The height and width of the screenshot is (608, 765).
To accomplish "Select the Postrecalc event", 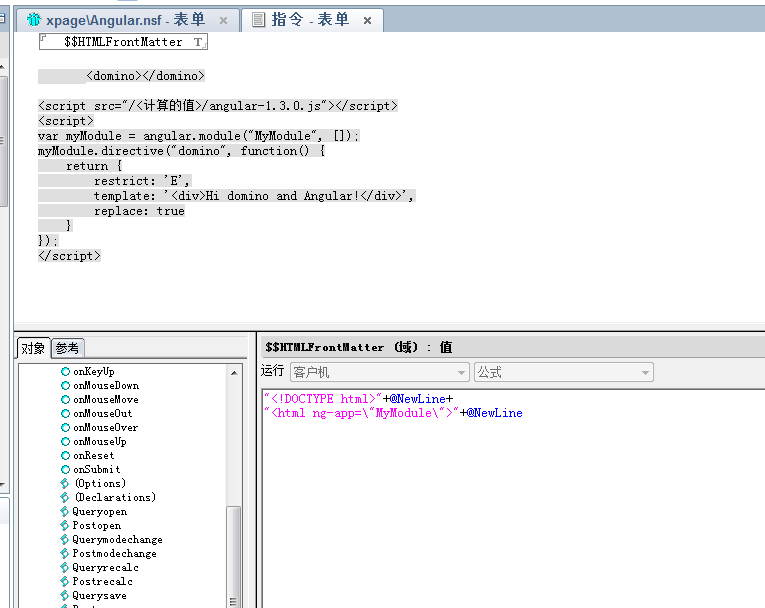I will 102,582.
